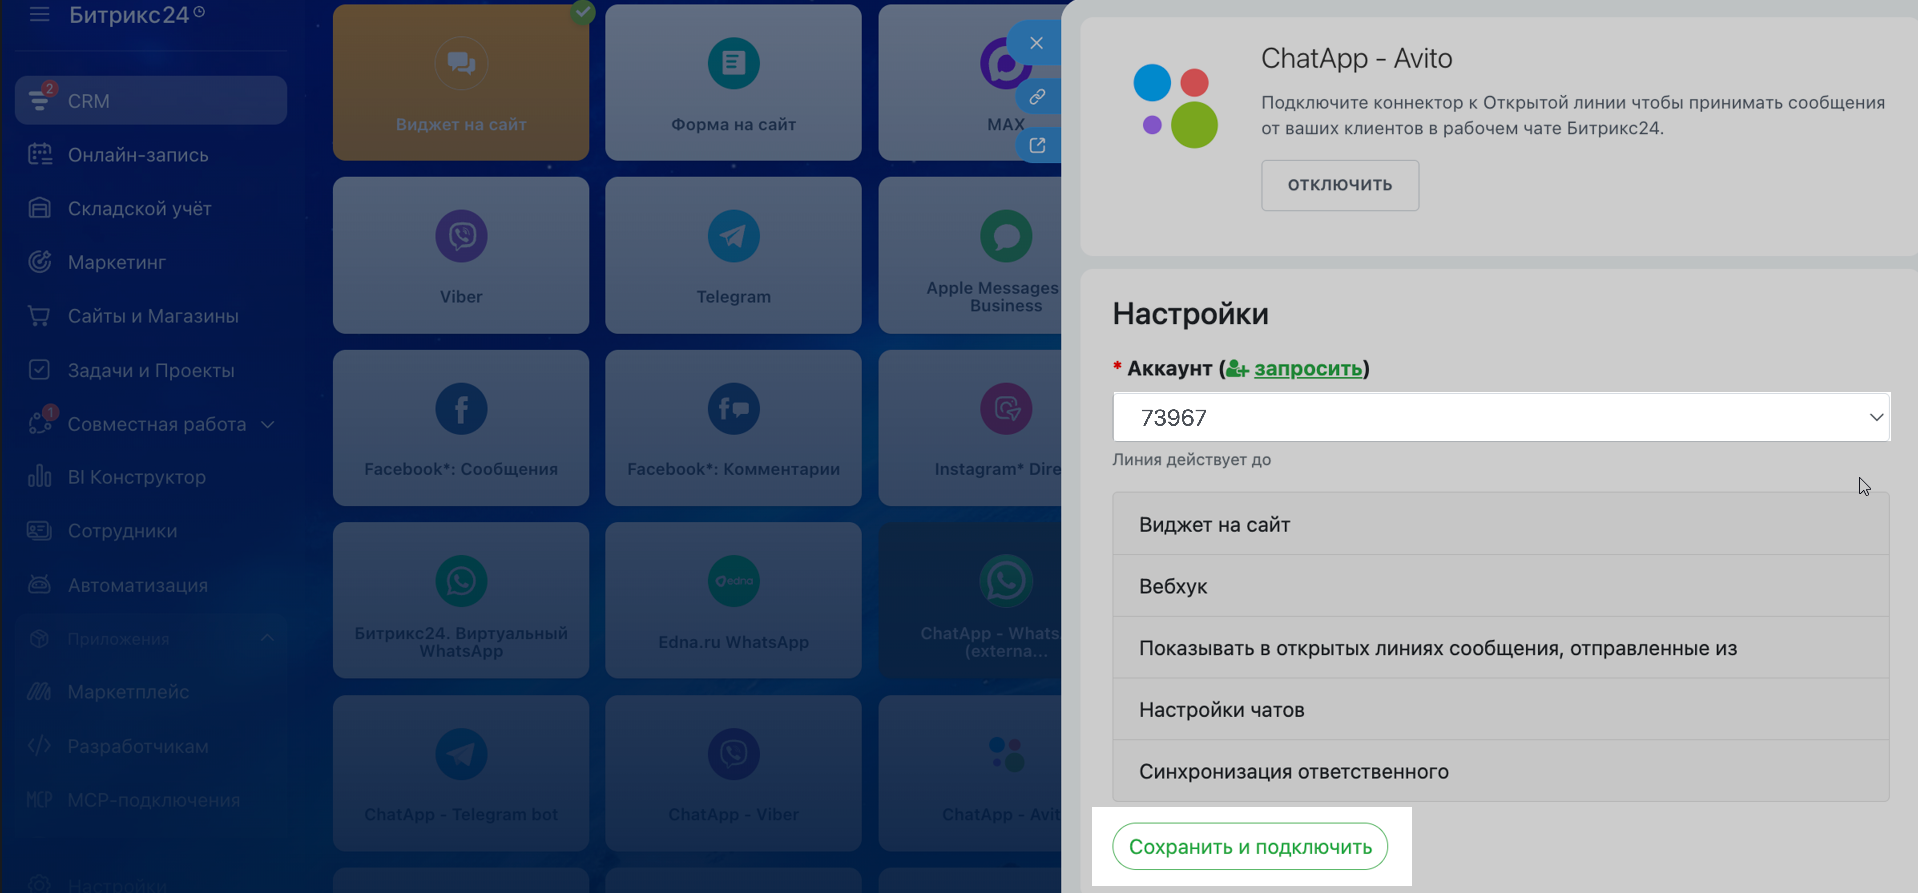This screenshot has height=893, width=1918.
Task: Click the copy link icon on the slider
Action: tap(1037, 97)
